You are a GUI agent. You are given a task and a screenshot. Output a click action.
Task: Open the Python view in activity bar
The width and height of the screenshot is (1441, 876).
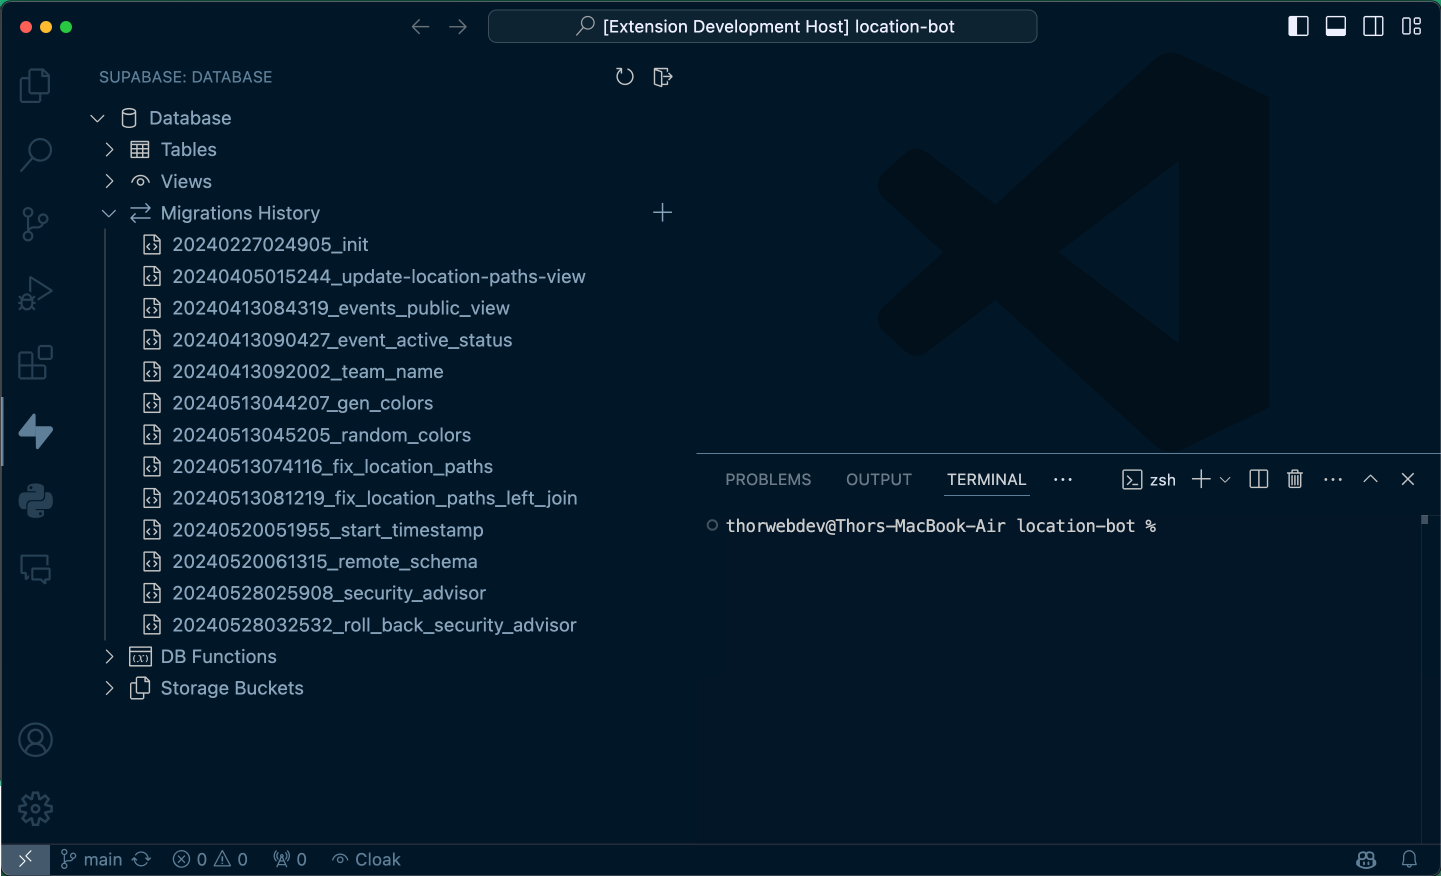pyautogui.click(x=35, y=500)
